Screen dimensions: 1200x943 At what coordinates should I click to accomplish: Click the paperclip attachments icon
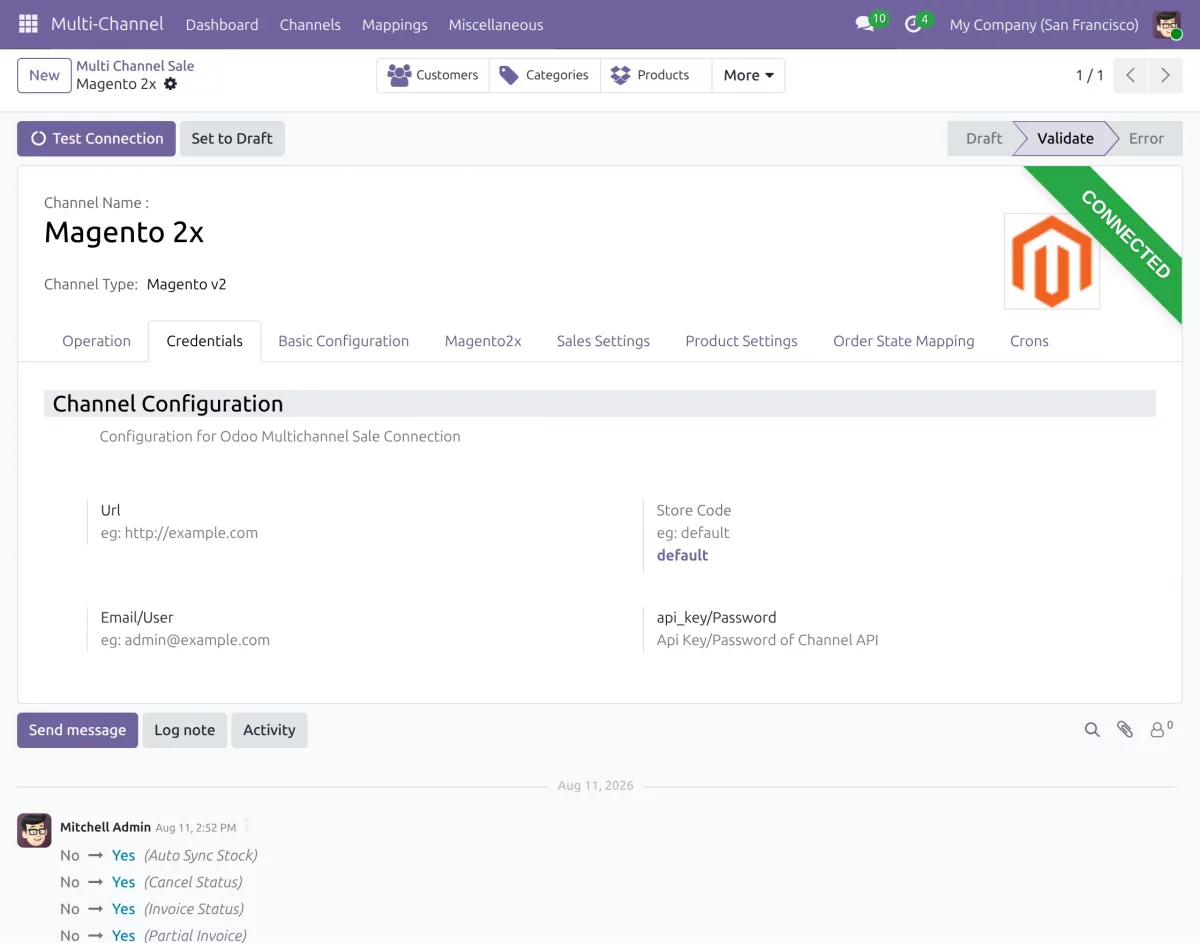tap(1125, 730)
